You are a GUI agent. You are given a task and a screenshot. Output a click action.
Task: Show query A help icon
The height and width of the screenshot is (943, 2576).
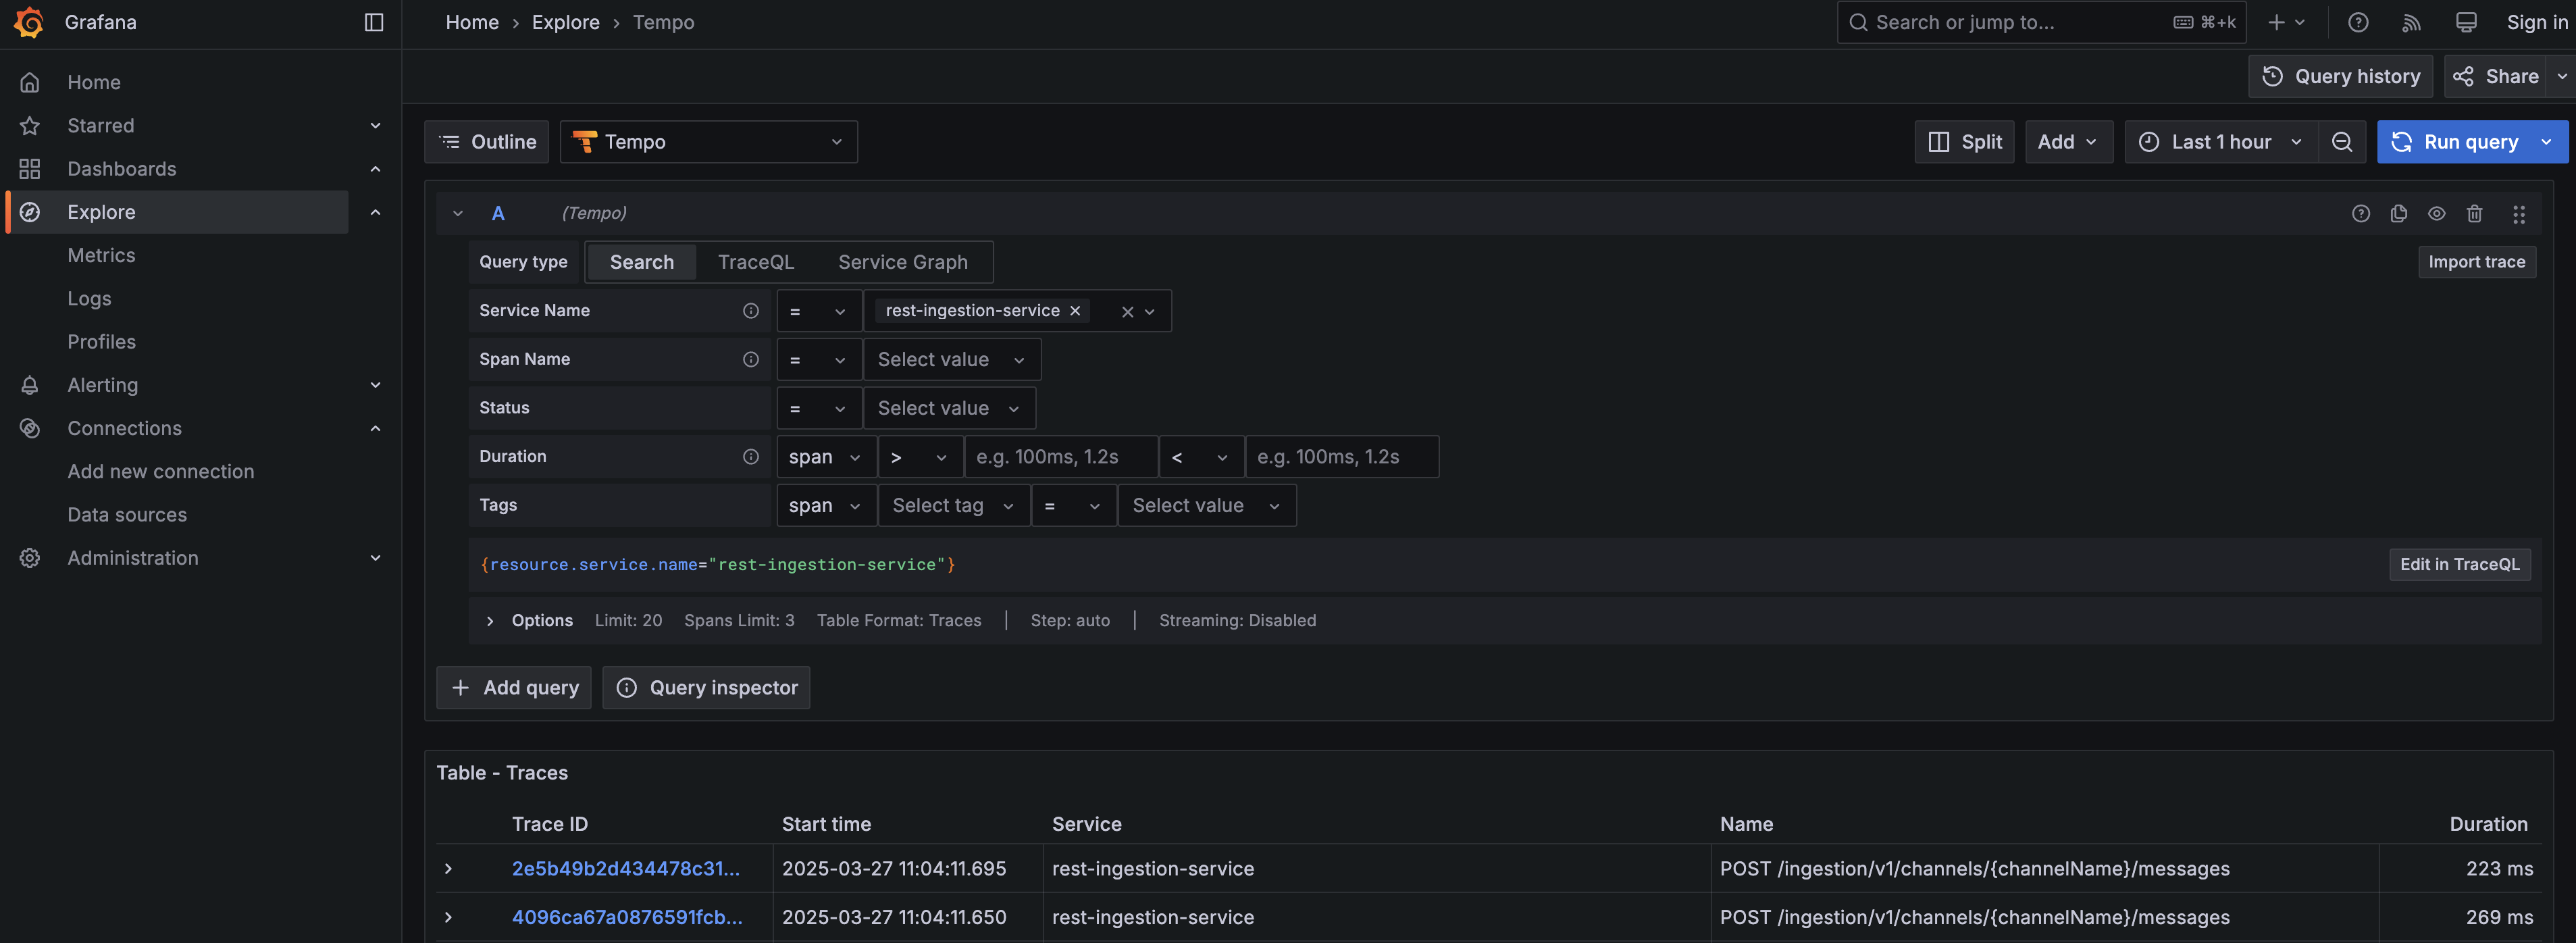click(x=2361, y=213)
